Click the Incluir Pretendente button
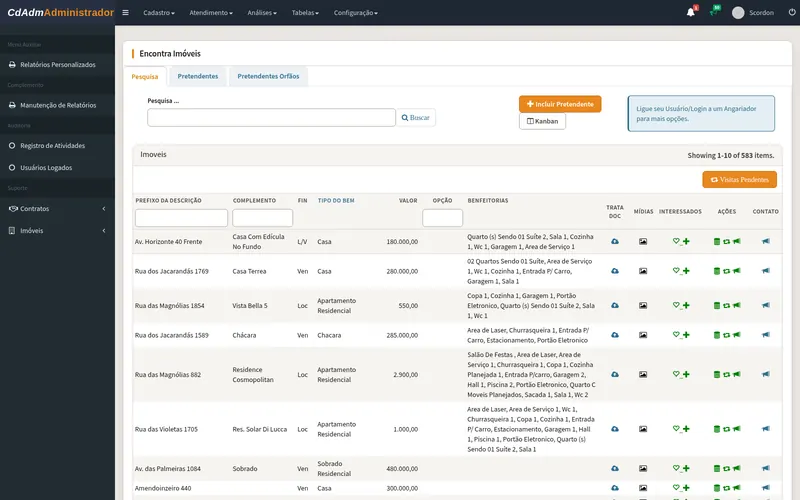The height and width of the screenshot is (500, 800). coord(560,104)
